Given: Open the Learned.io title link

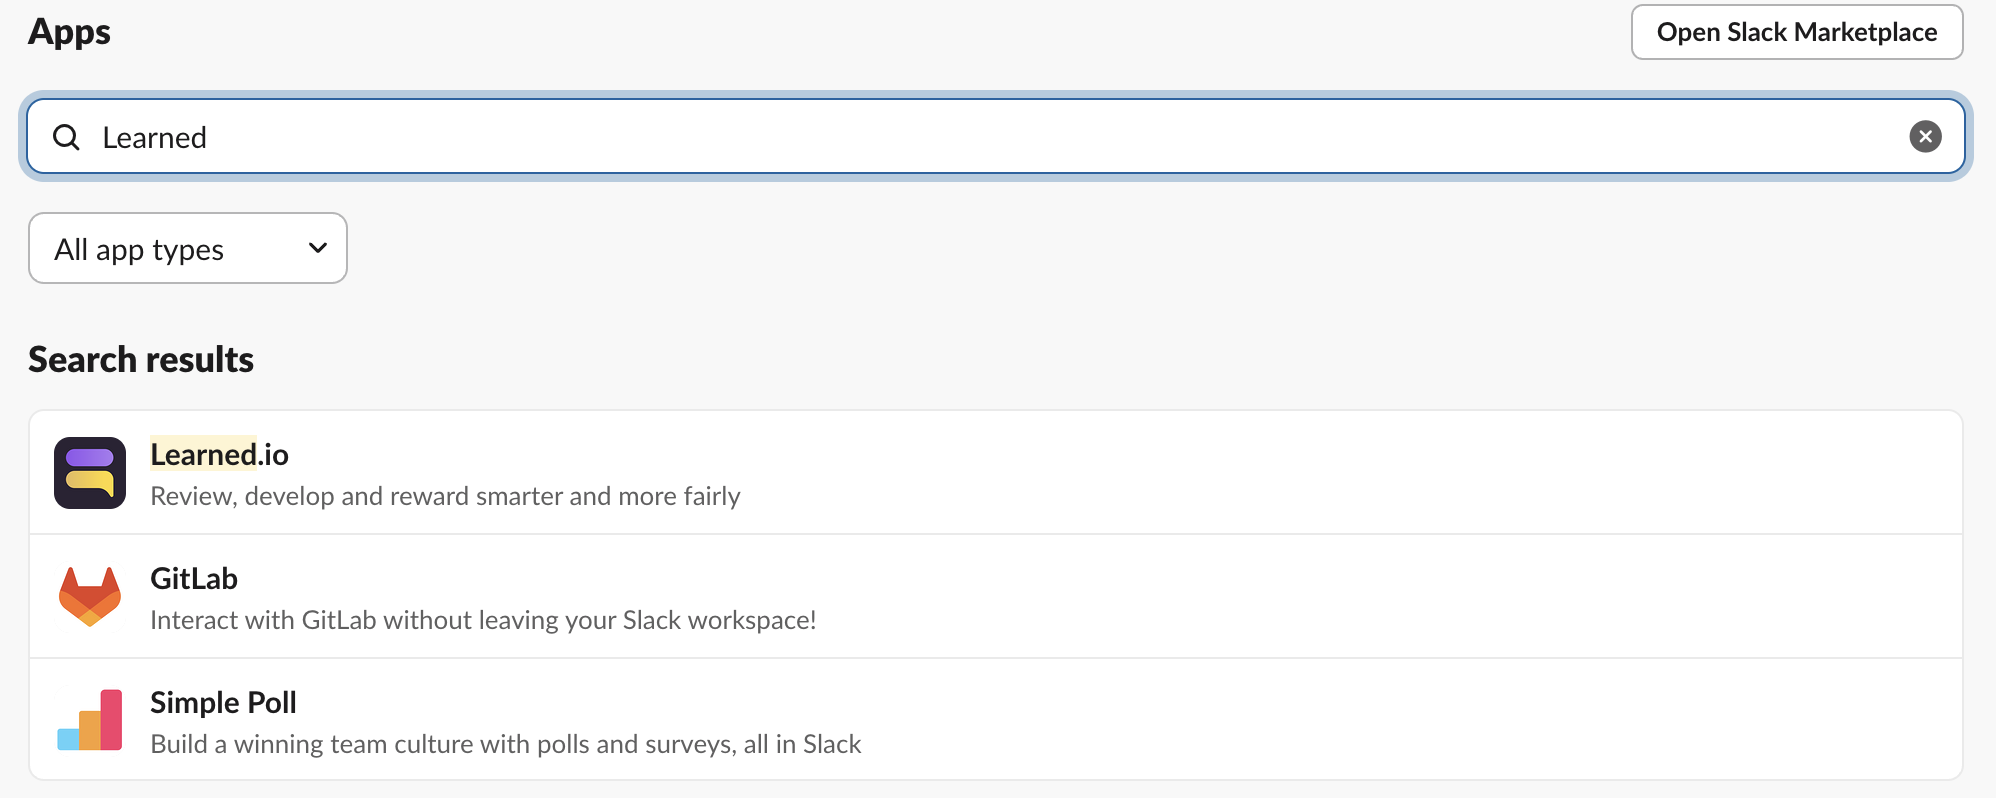Looking at the screenshot, I should pyautogui.click(x=219, y=455).
